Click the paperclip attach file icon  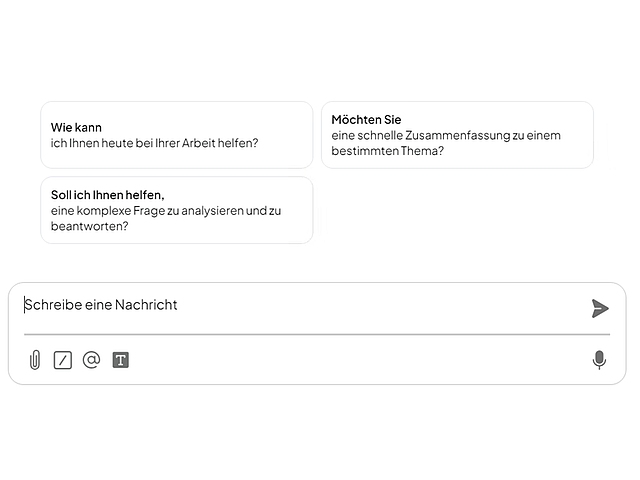point(35,360)
